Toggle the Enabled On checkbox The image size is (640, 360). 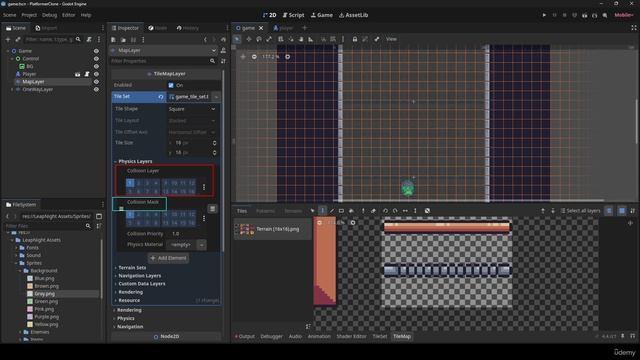[x=171, y=85]
